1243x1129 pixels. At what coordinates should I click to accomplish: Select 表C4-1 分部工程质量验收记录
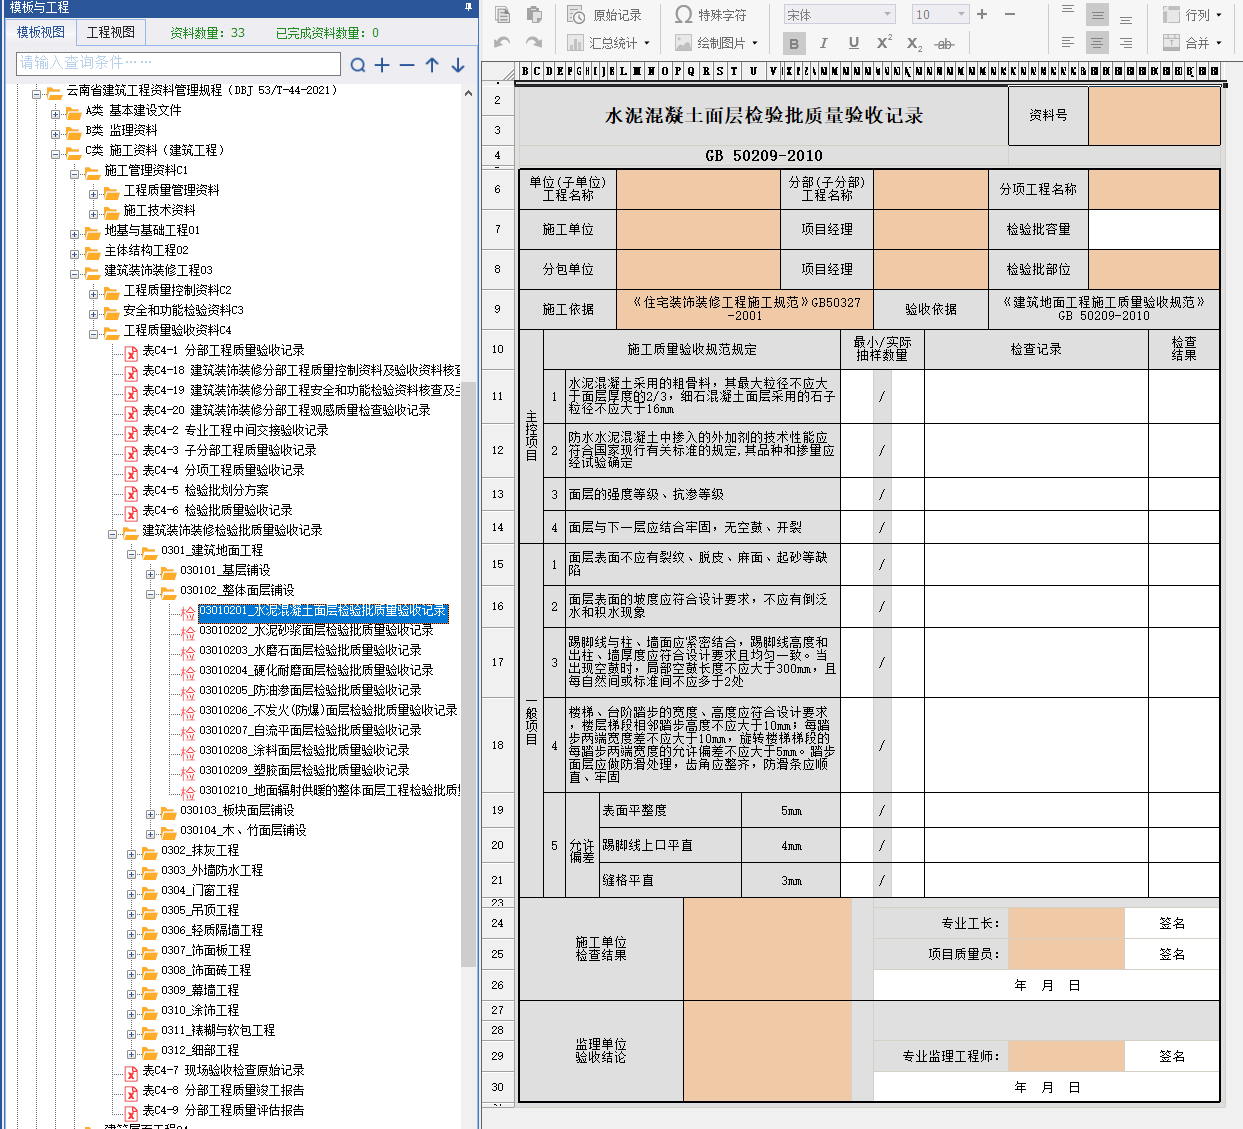(223, 350)
